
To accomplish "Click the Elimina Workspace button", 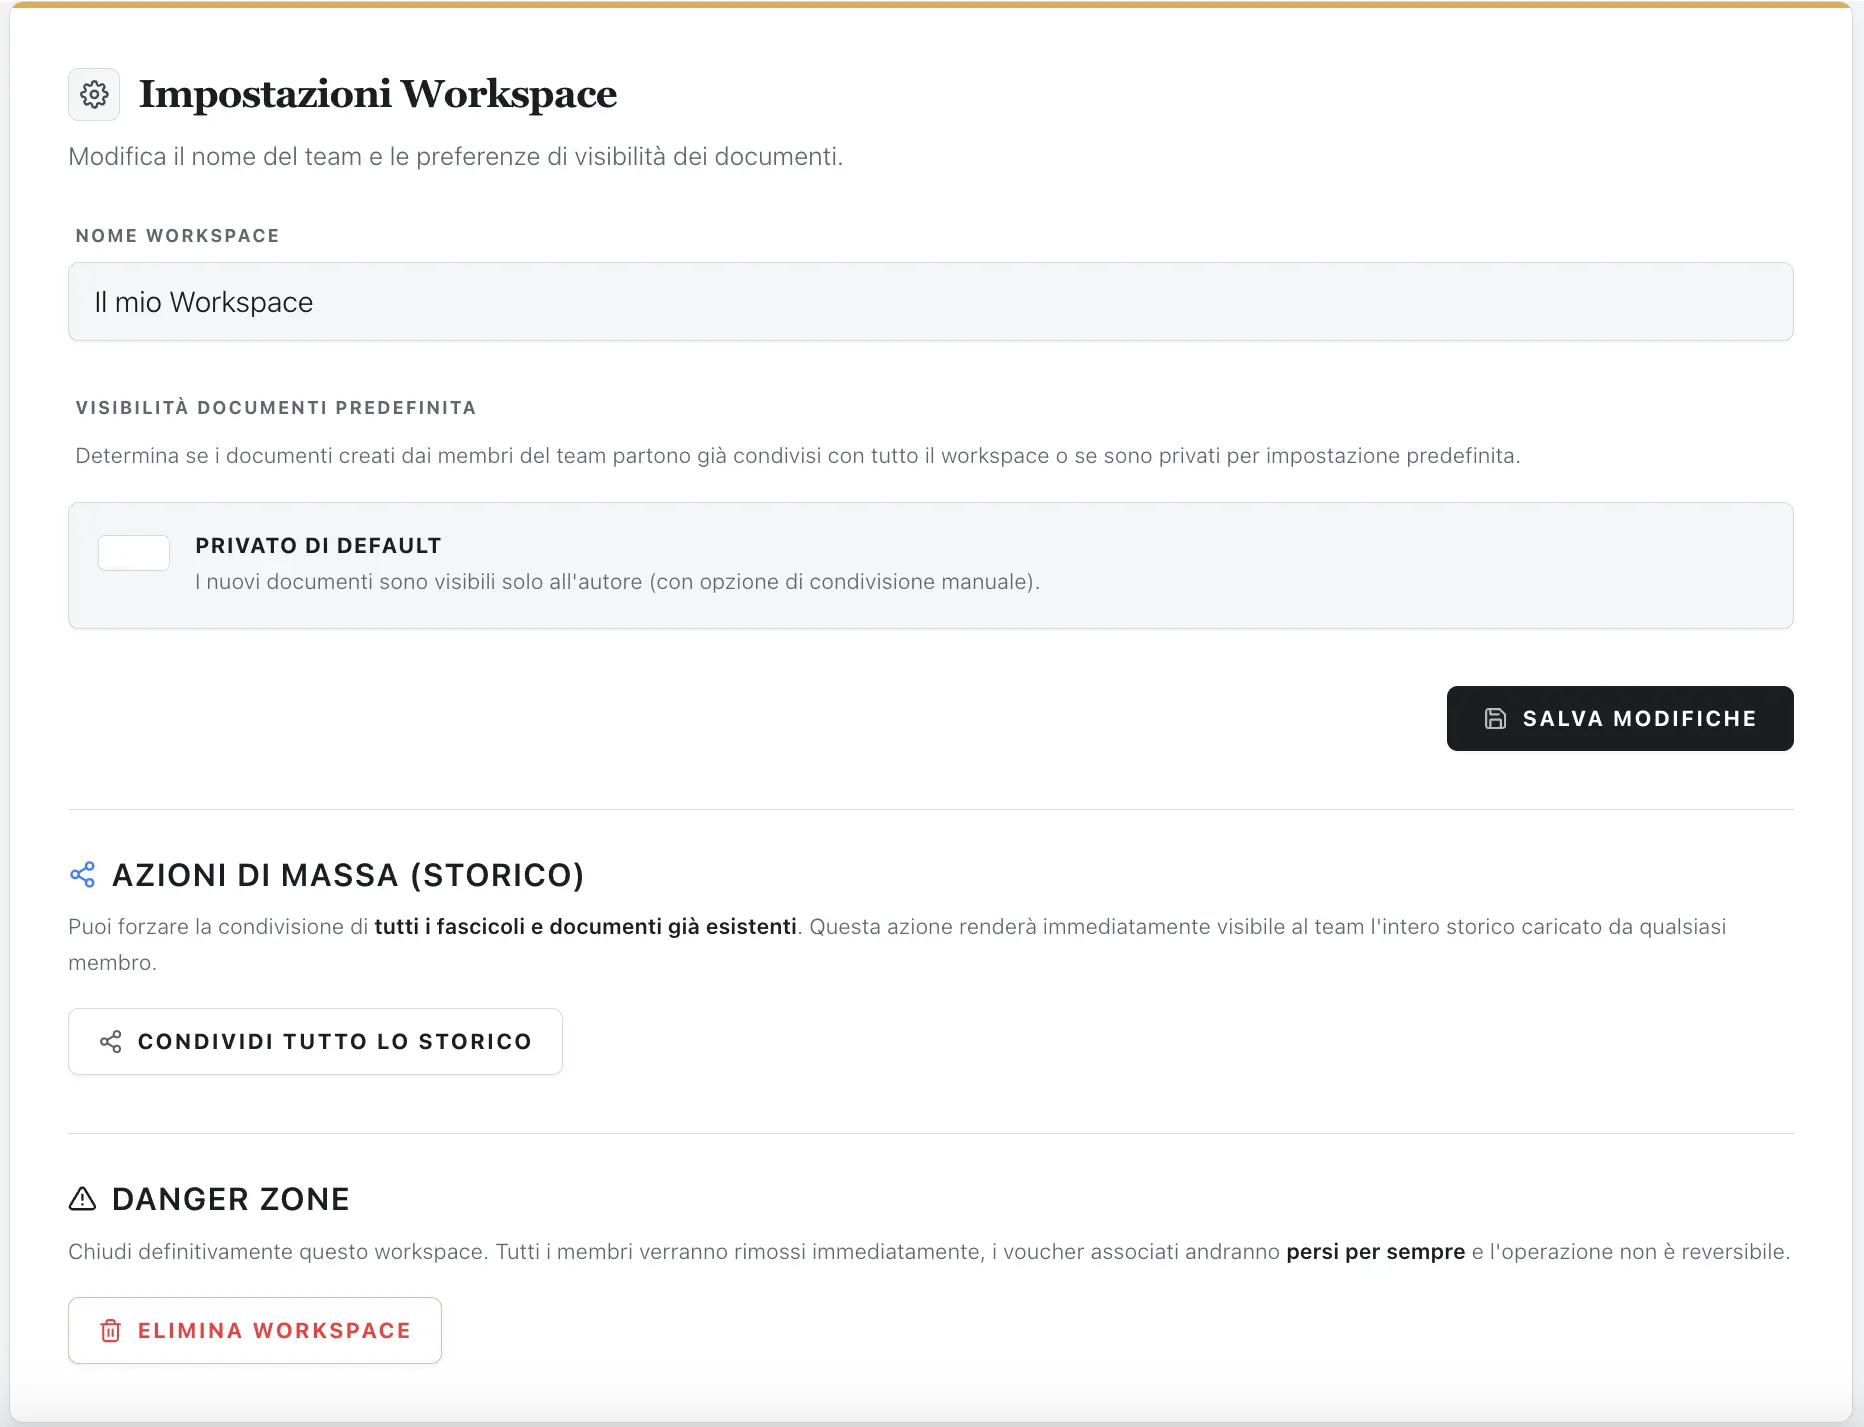I will (x=255, y=1331).
